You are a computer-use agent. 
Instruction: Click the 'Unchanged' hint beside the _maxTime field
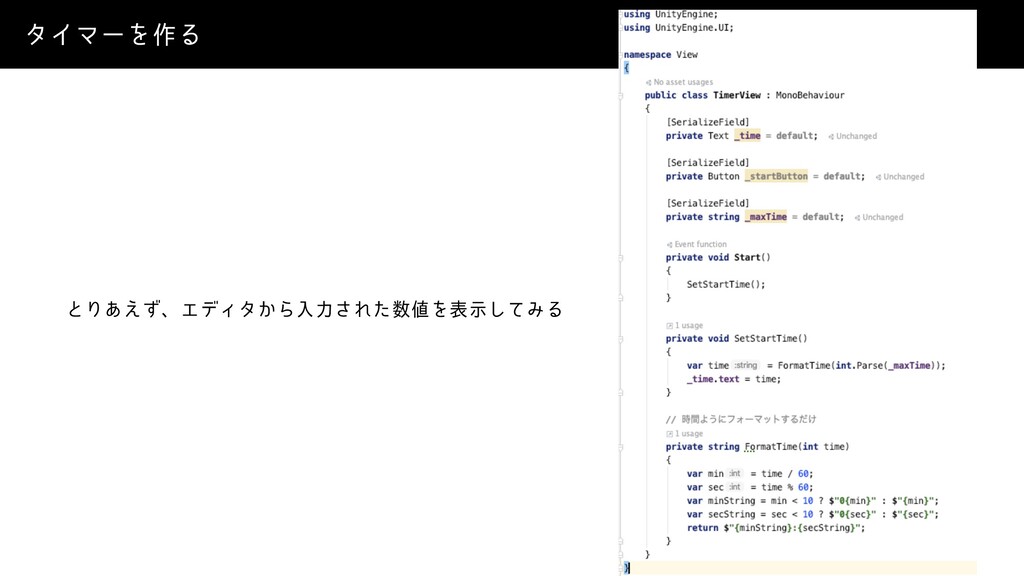coord(878,217)
